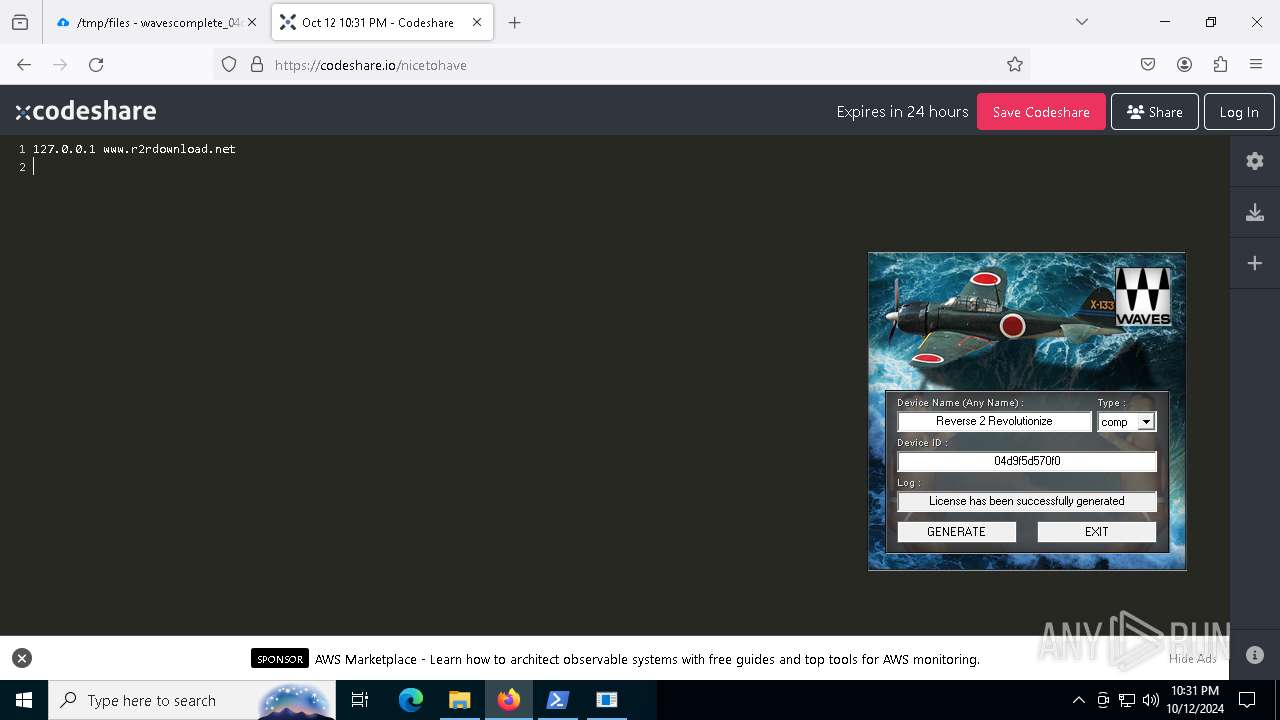Screen dimensions: 1280x720
Task: Open Firefox application menu
Action: (1256, 65)
